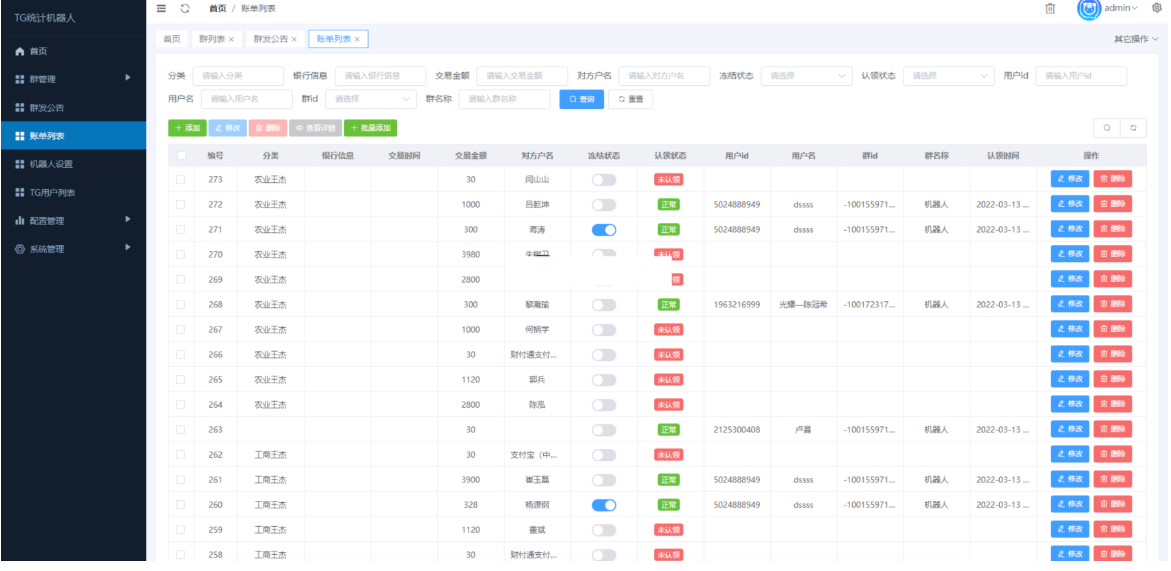The image size is (1171, 571).
Task: Click the 系统管理 gear icon in sidebar
Action: [x=20, y=249]
